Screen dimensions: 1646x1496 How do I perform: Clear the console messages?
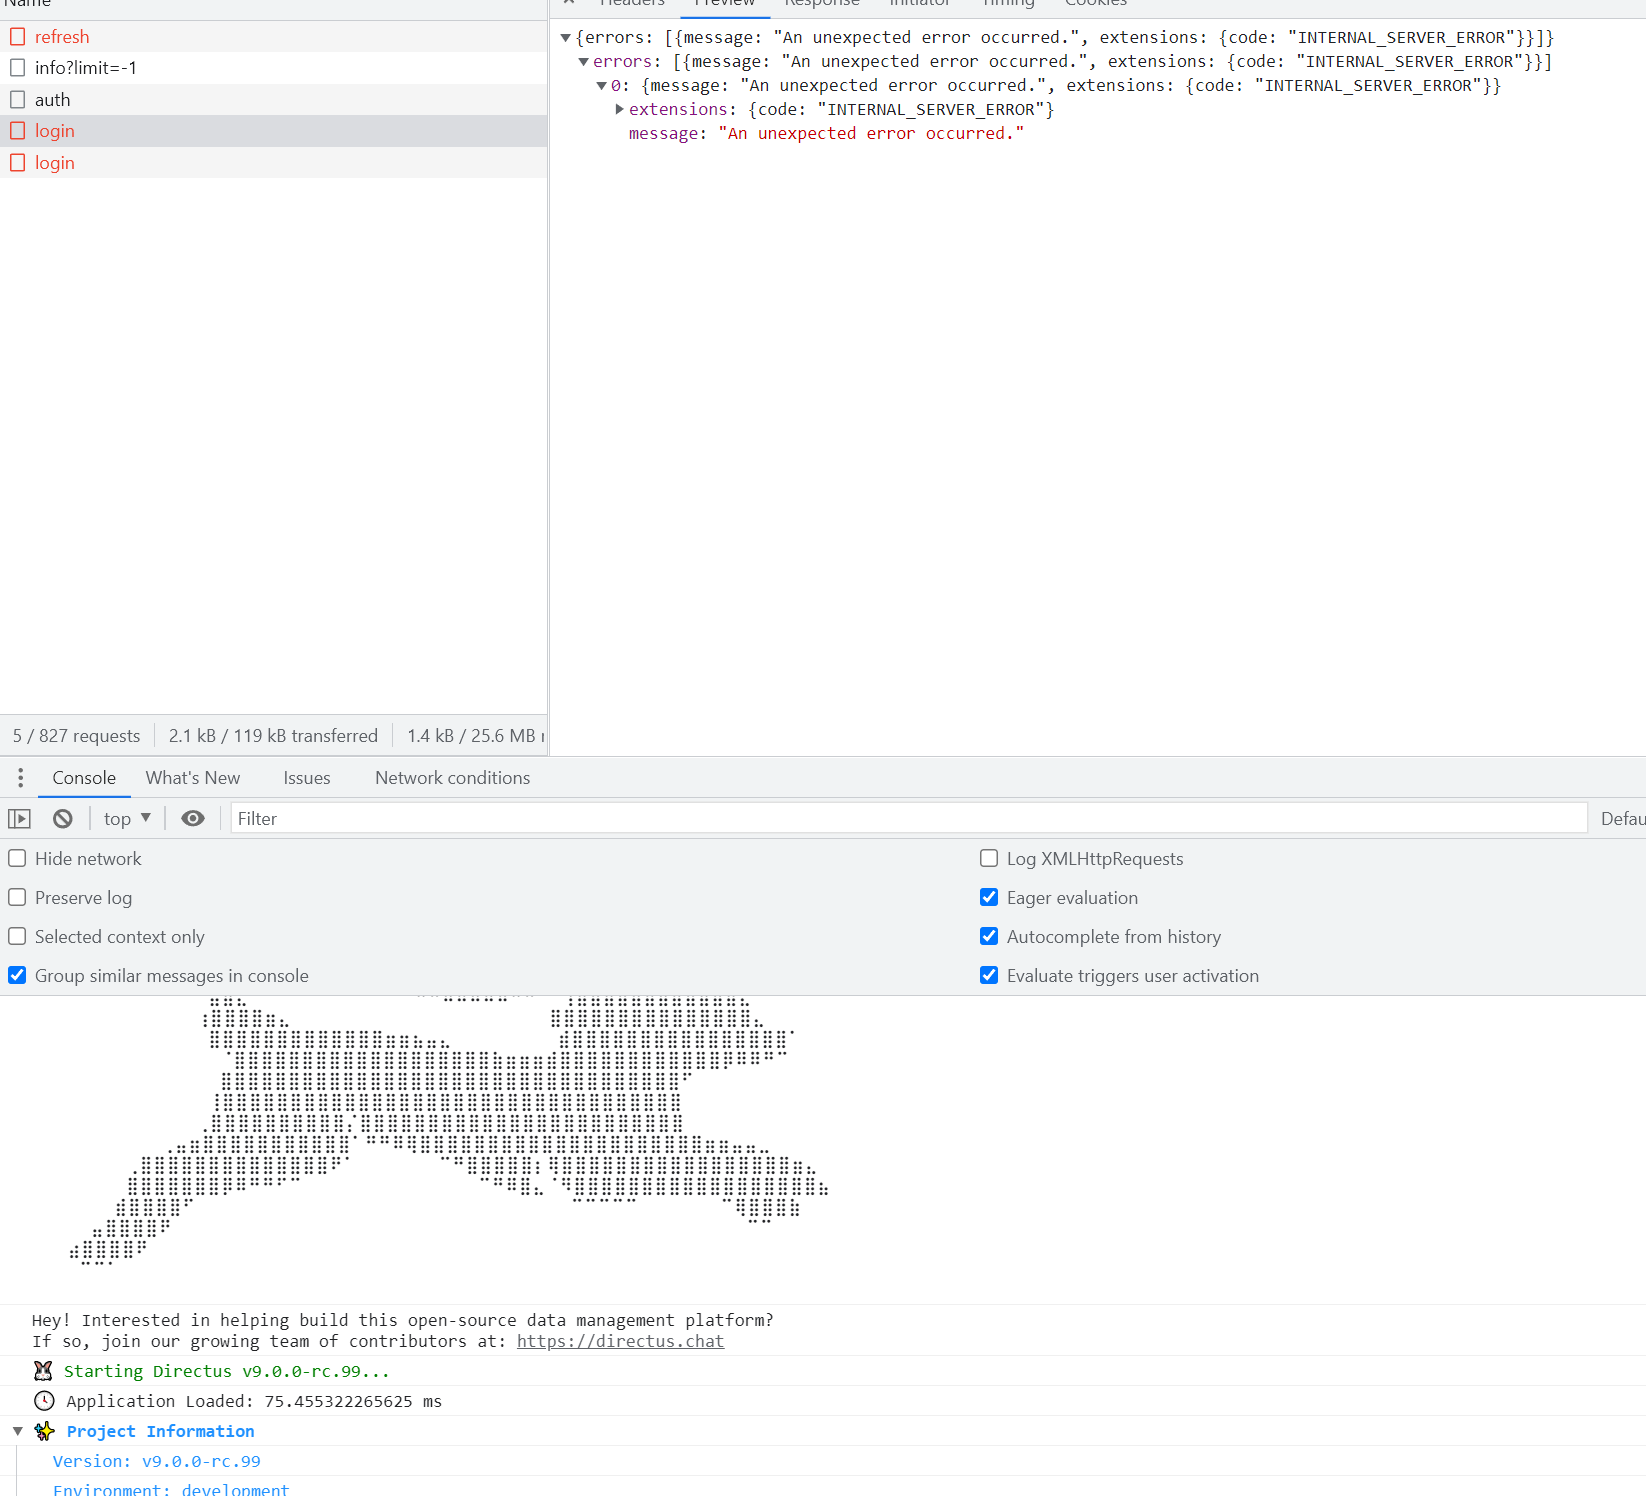coord(62,818)
